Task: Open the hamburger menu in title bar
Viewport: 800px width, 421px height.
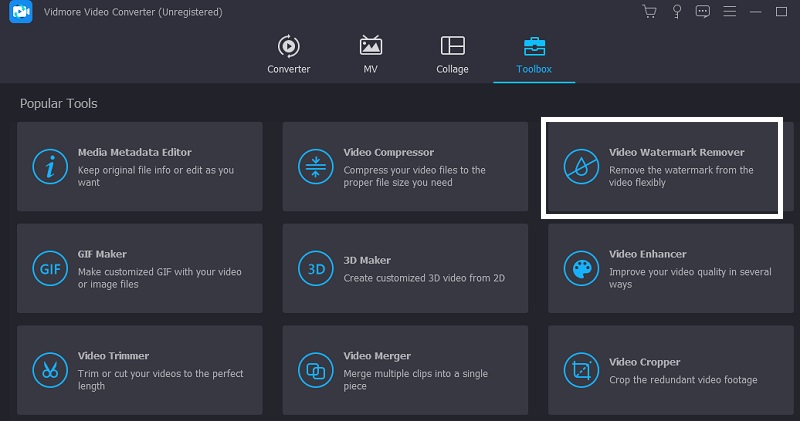Action: (x=730, y=12)
